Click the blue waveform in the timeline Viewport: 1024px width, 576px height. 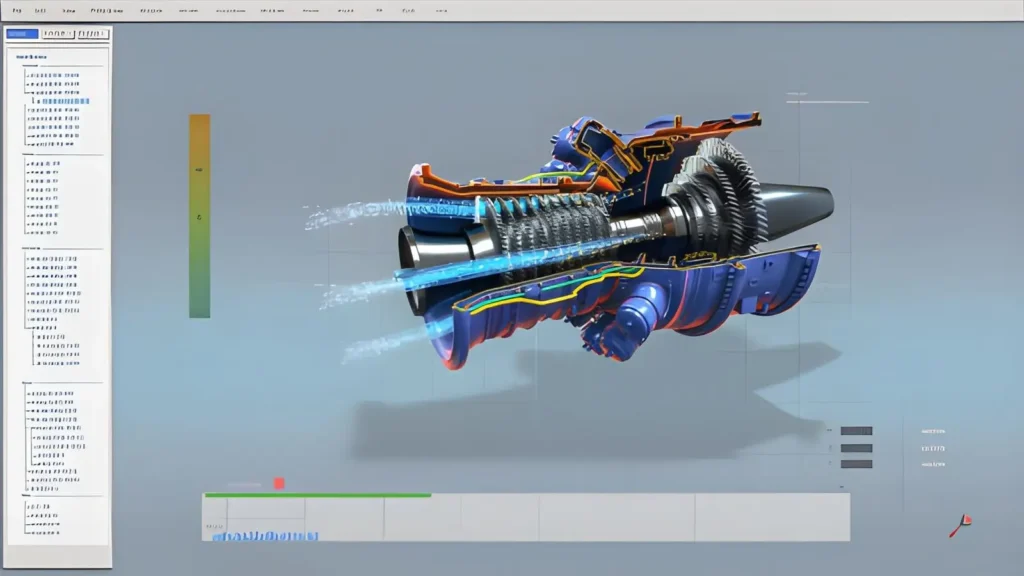pos(265,536)
